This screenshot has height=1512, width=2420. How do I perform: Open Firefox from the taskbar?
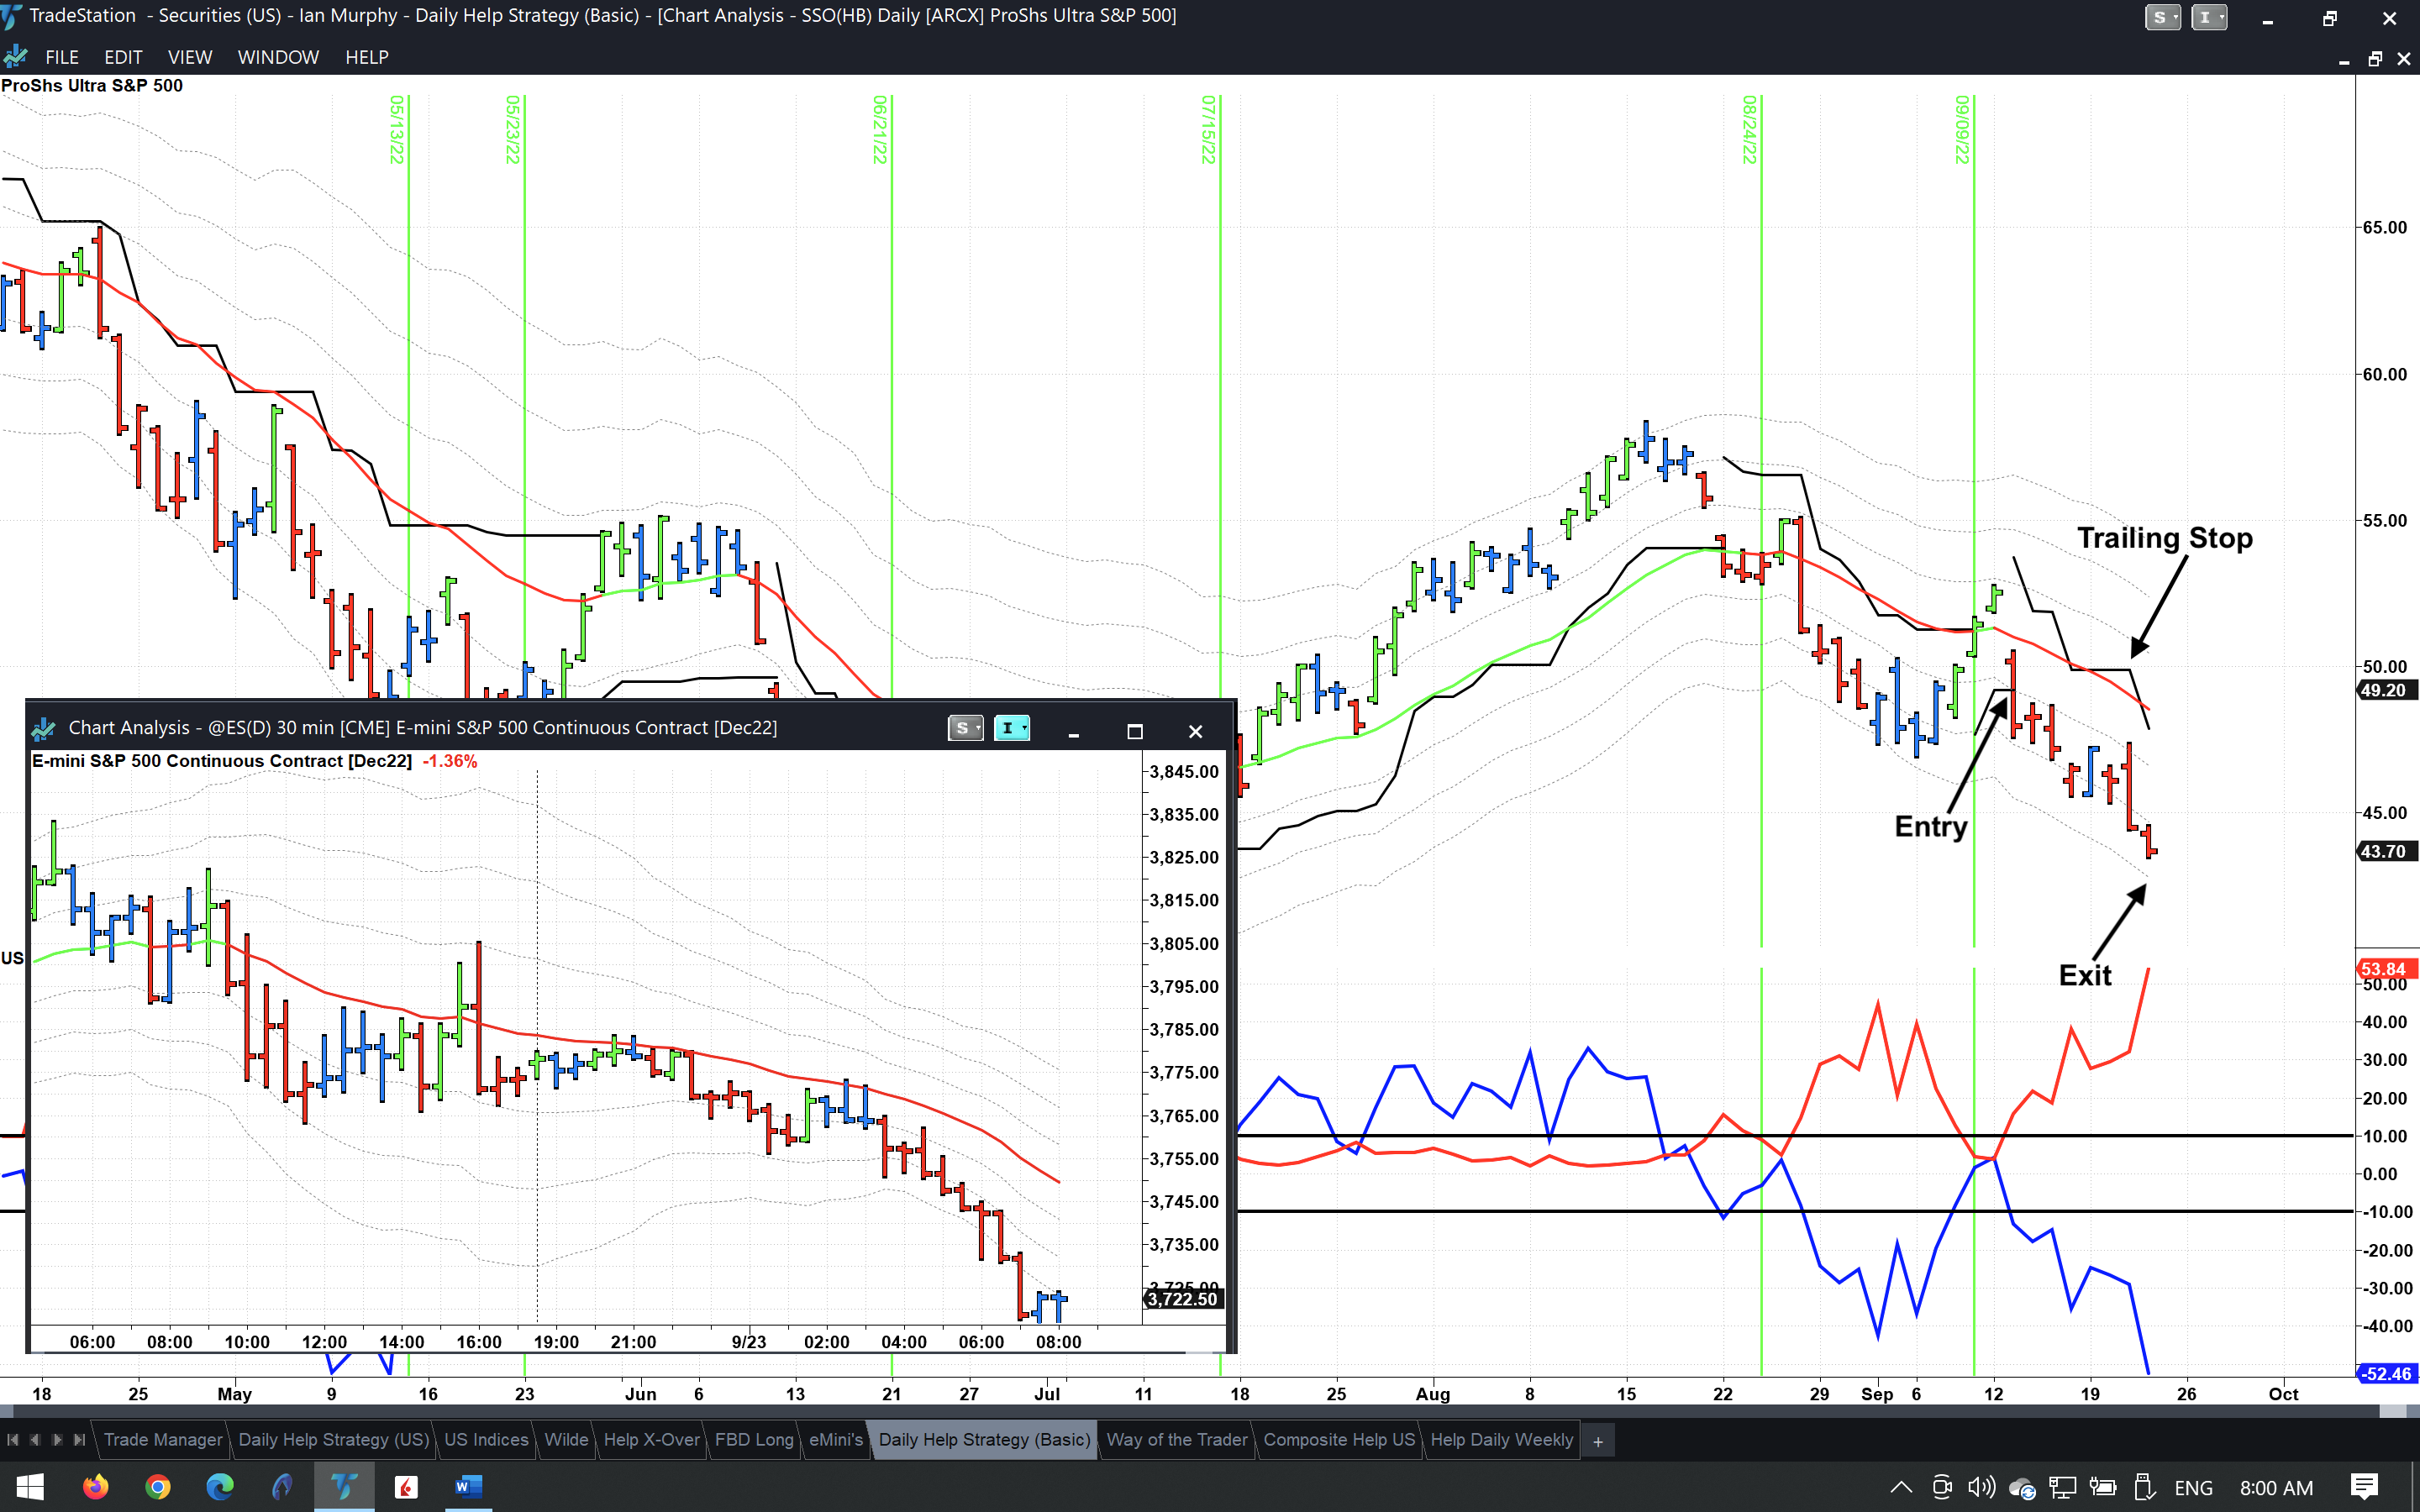[x=96, y=1486]
